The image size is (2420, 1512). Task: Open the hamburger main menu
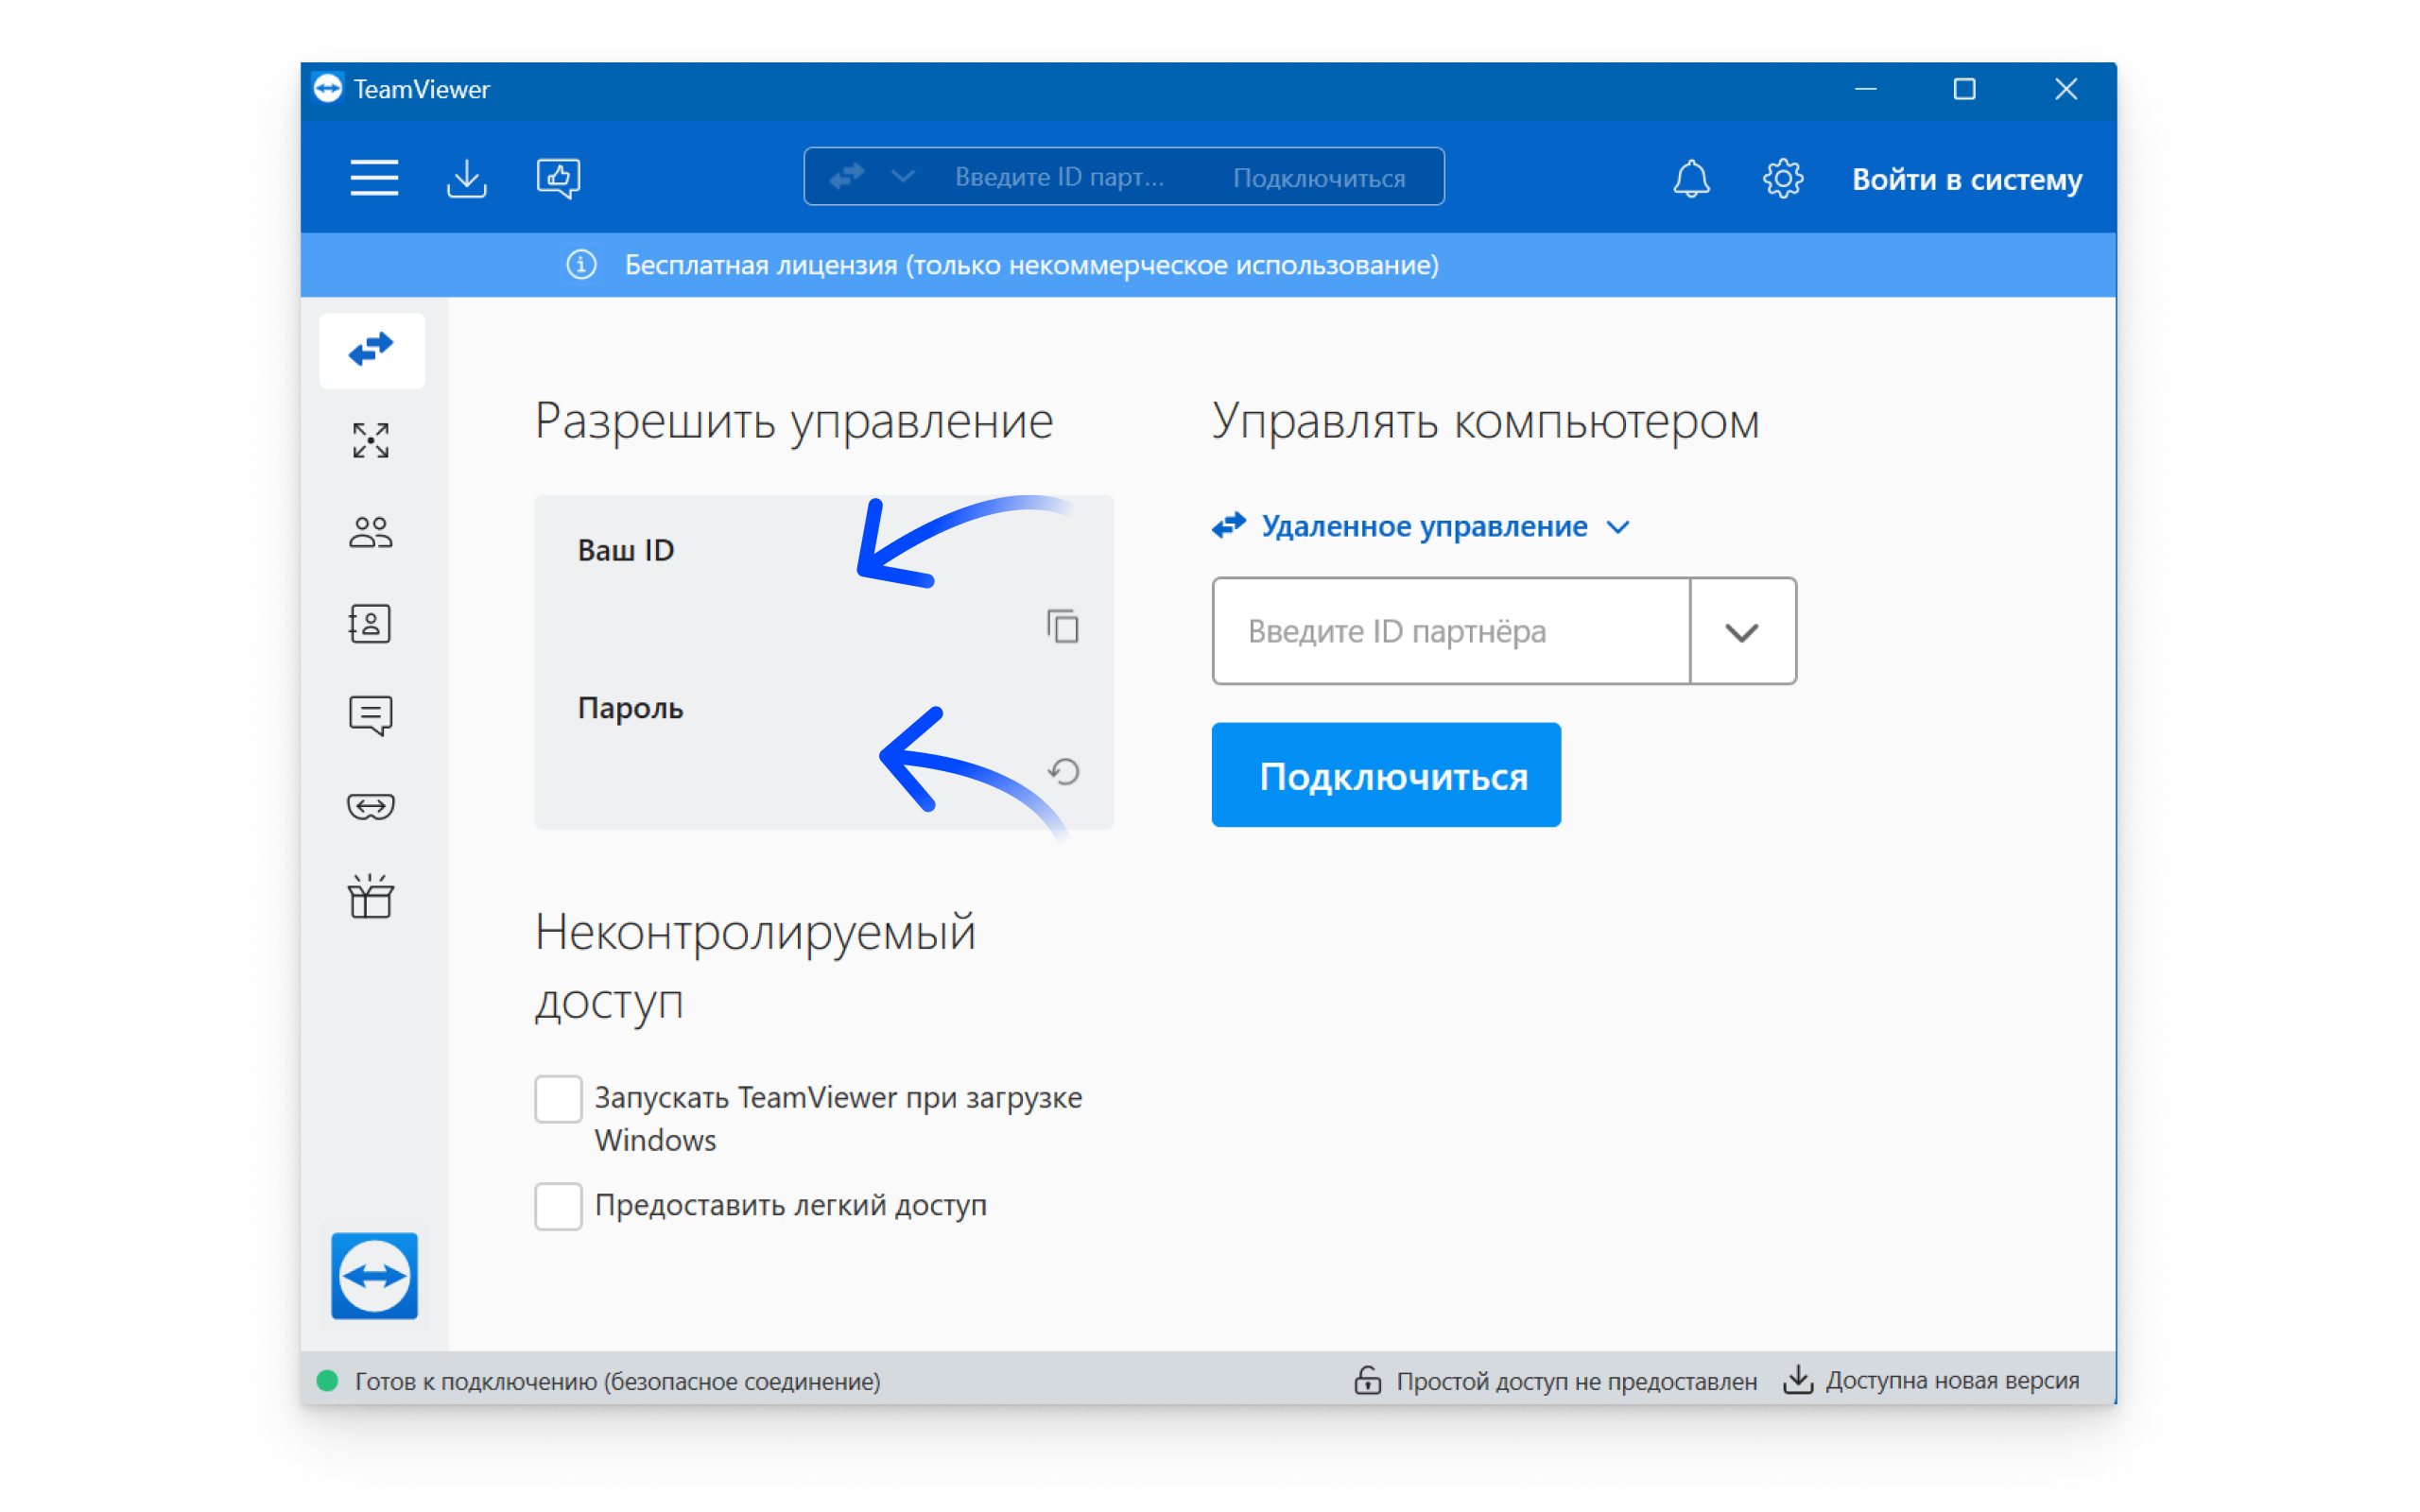click(374, 178)
